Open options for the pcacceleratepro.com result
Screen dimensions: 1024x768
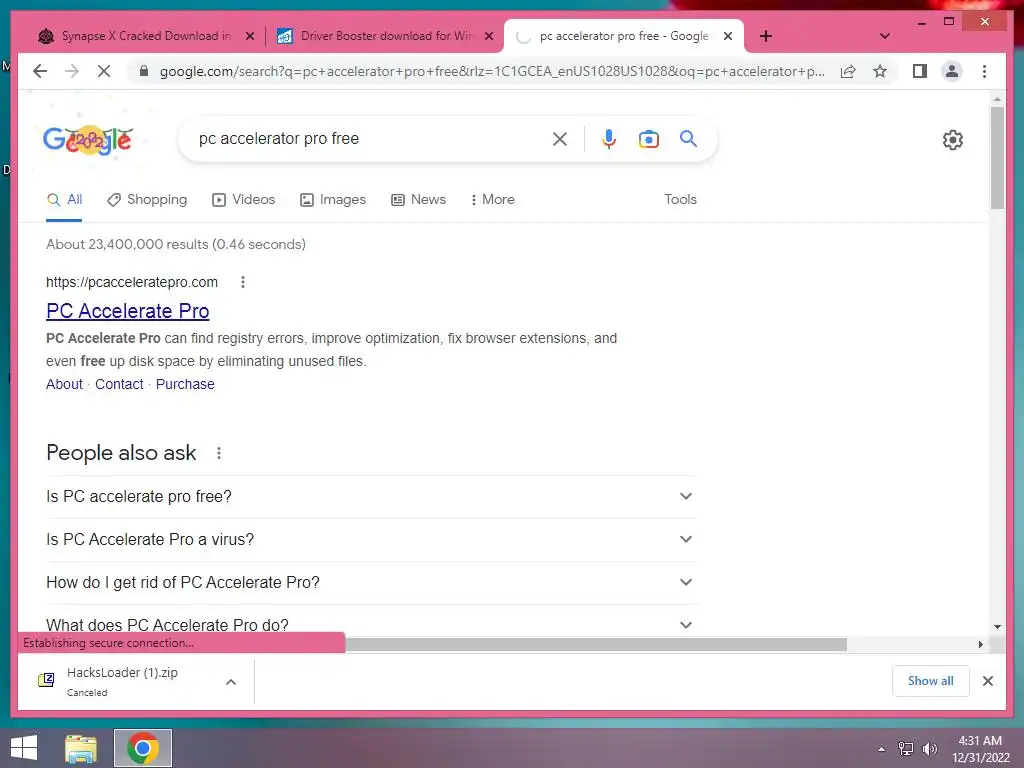tap(243, 282)
